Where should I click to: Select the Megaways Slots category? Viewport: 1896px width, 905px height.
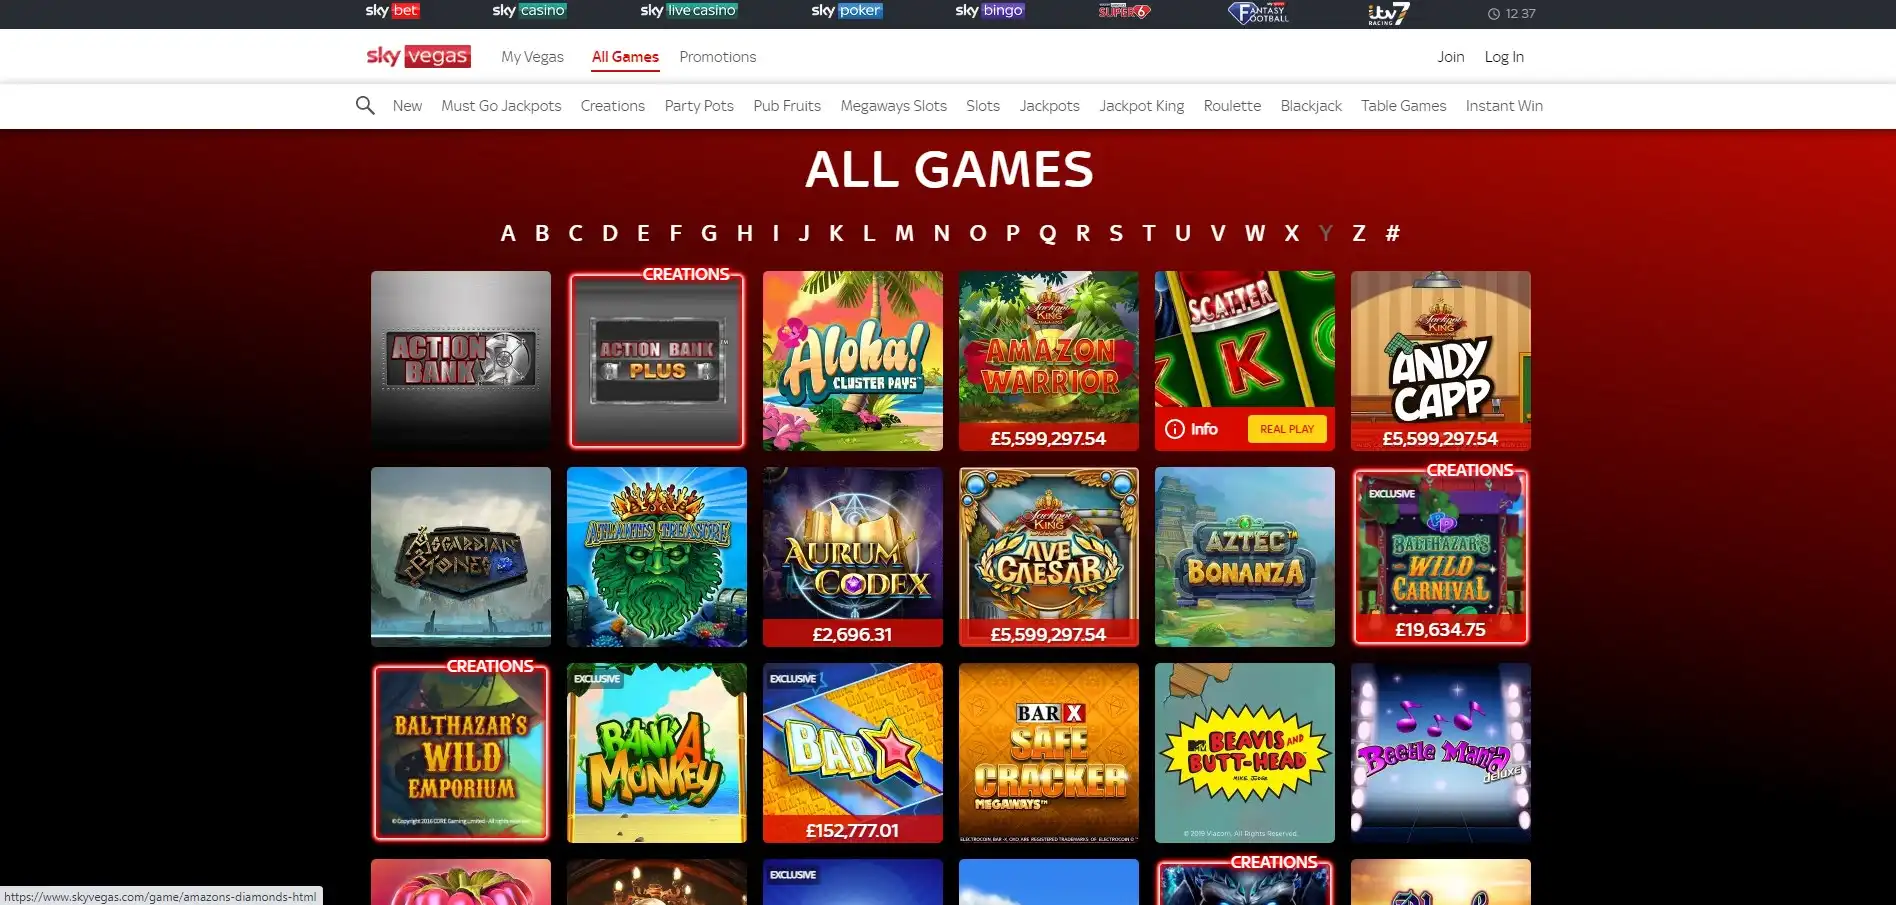tap(893, 106)
